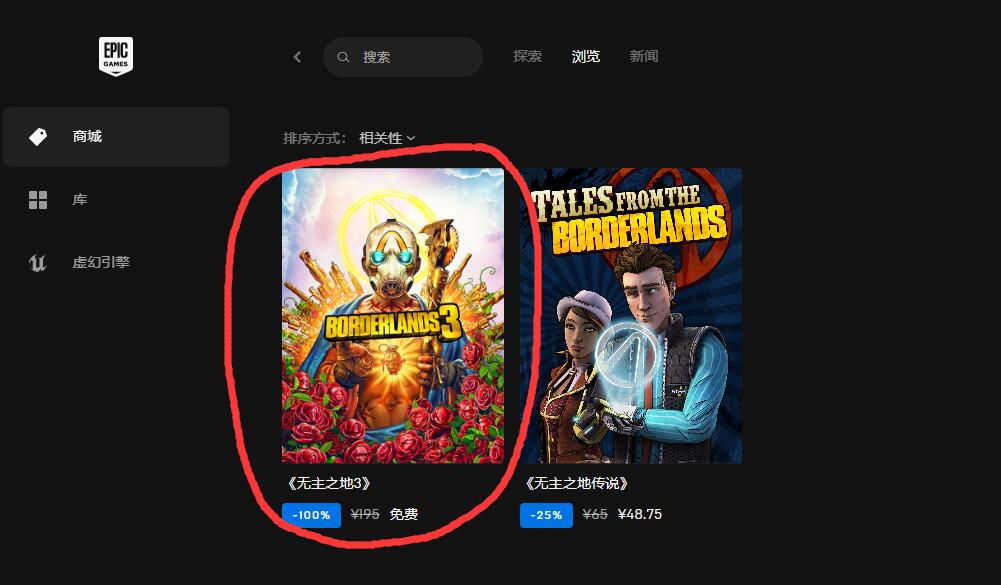Open the 新闻 tab
Viewport: 1001px width, 585px height.
tap(644, 56)
